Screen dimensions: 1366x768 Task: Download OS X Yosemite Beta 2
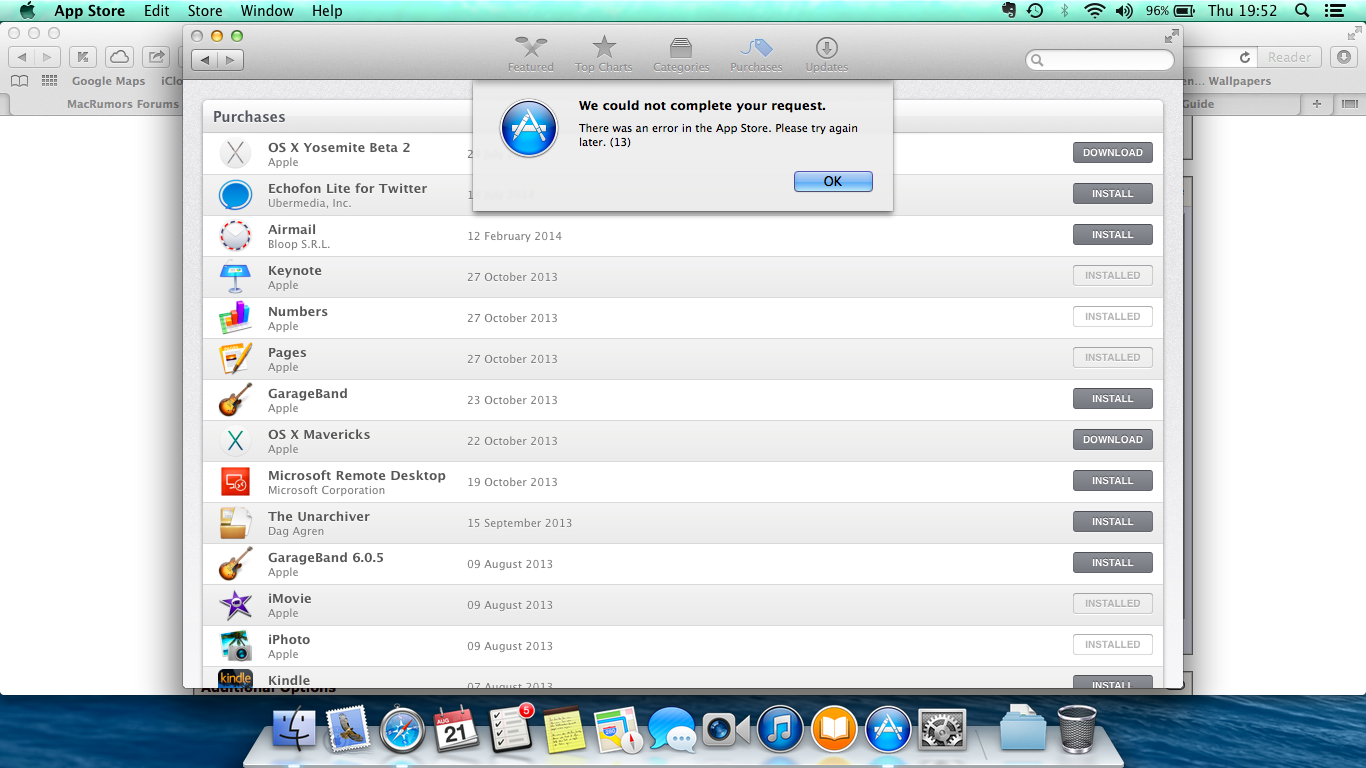(1113, 153)
